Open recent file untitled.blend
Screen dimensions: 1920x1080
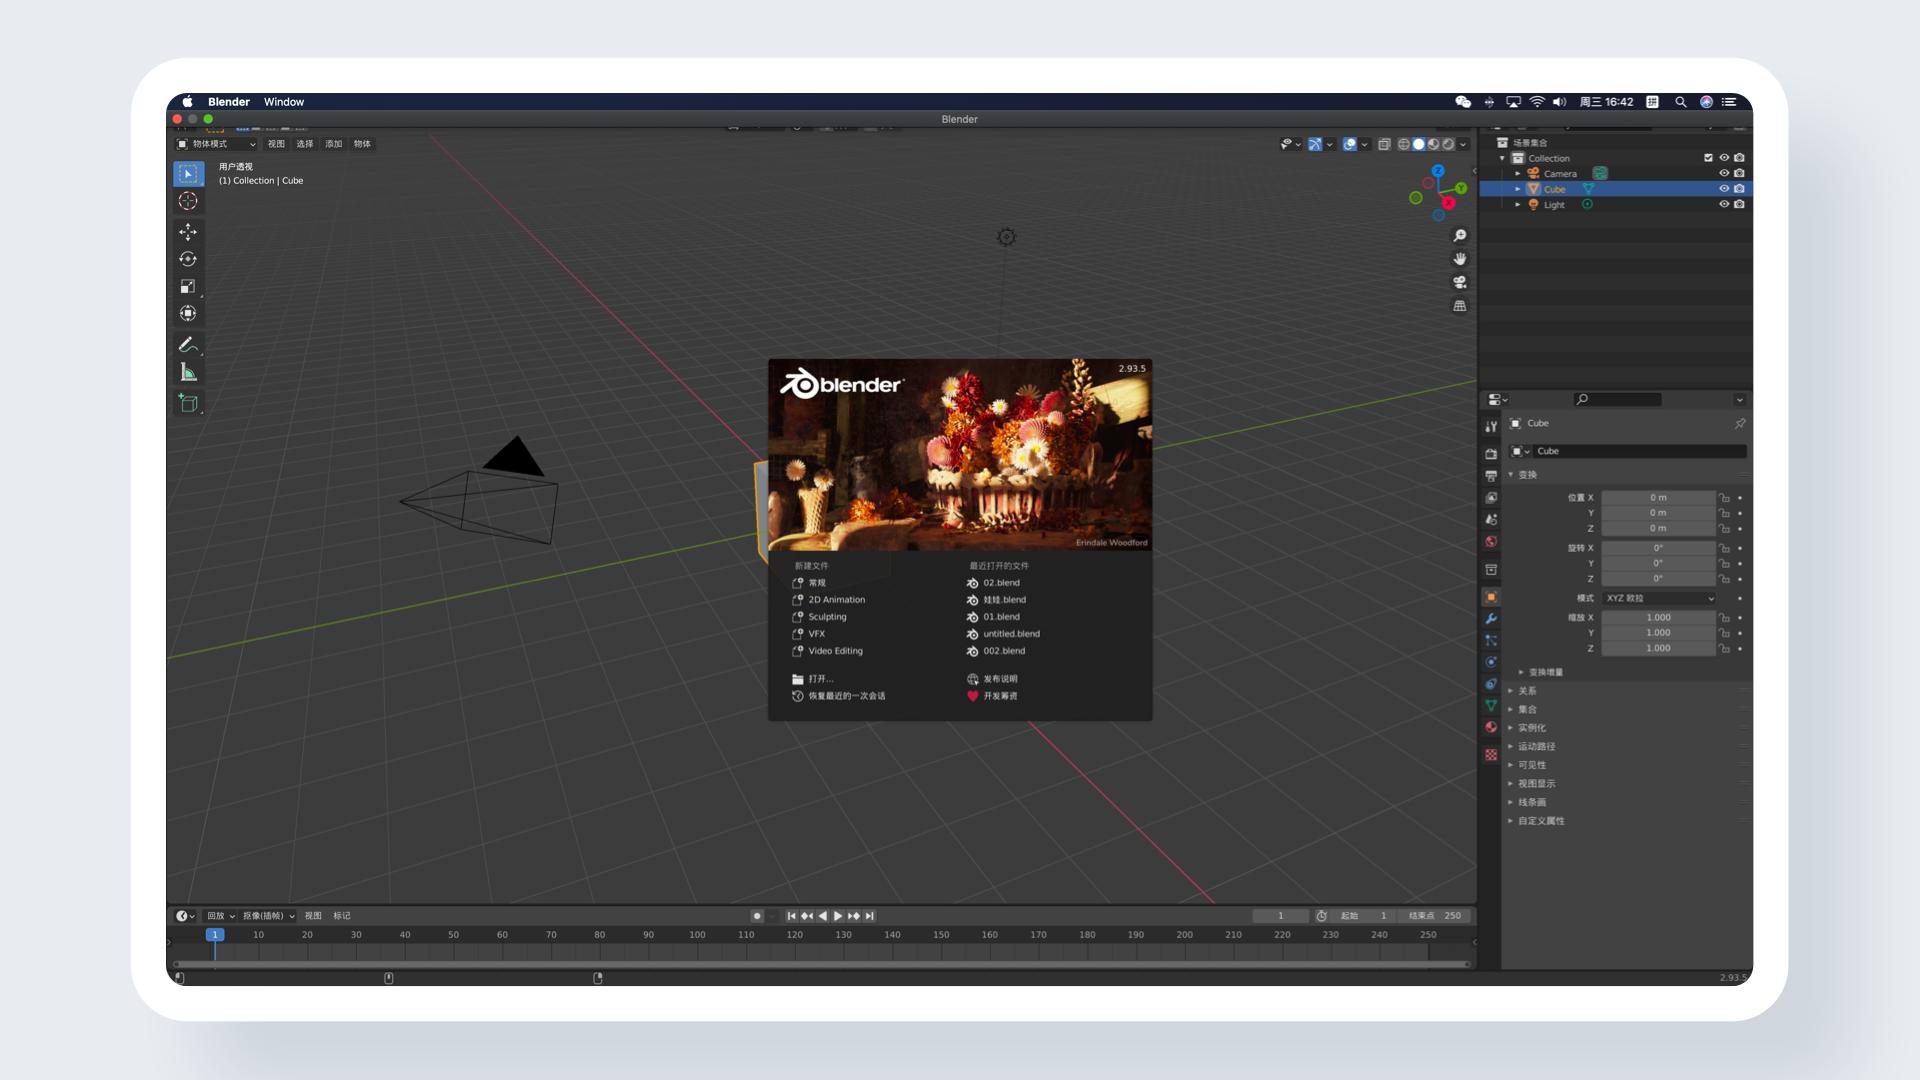(1010, 634)
